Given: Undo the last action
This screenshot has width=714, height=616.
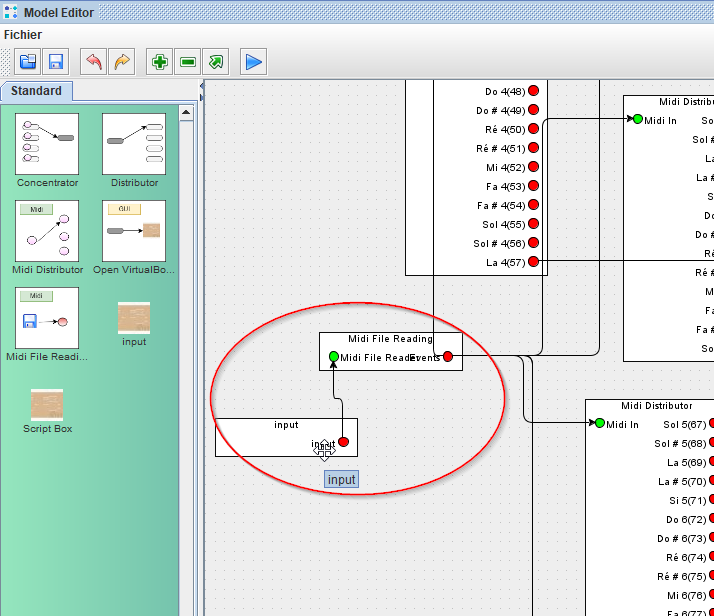Looking at the screenshot, I should pos(93,62).
